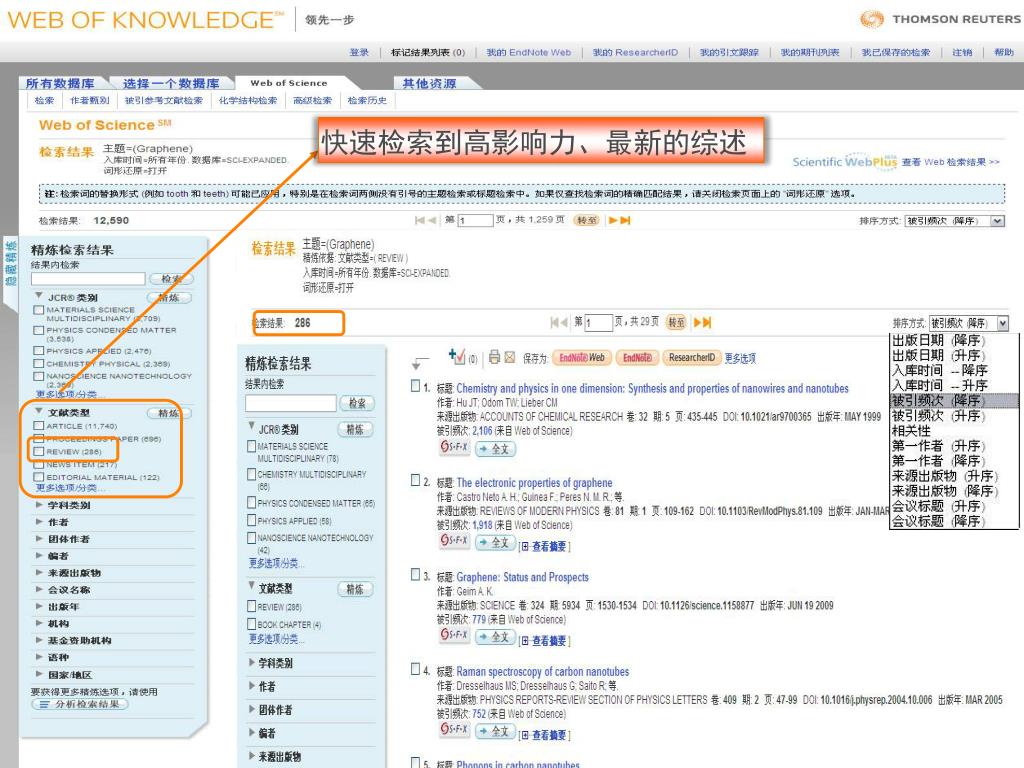
Task: Go to last page of 1,259 pages
Action: 626,221
